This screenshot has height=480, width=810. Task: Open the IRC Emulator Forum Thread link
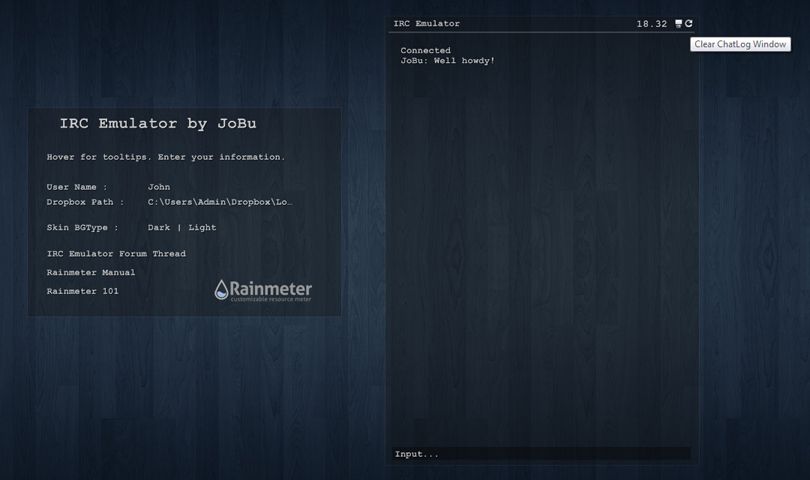(x=116, y=254)
